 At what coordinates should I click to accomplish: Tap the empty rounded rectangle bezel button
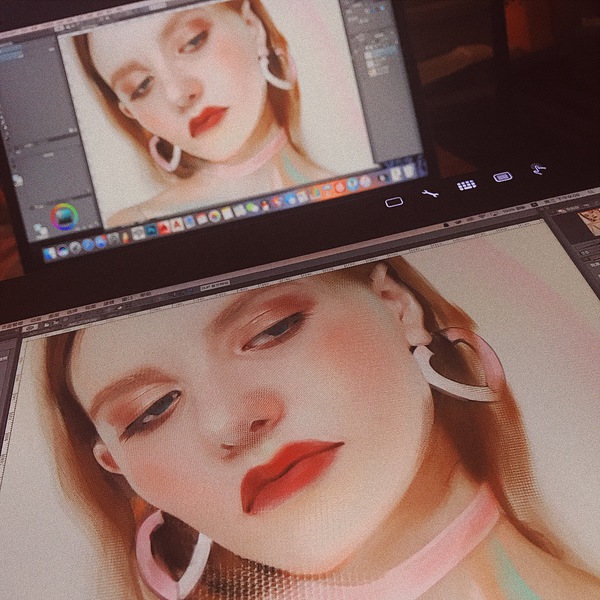[394, 202]
